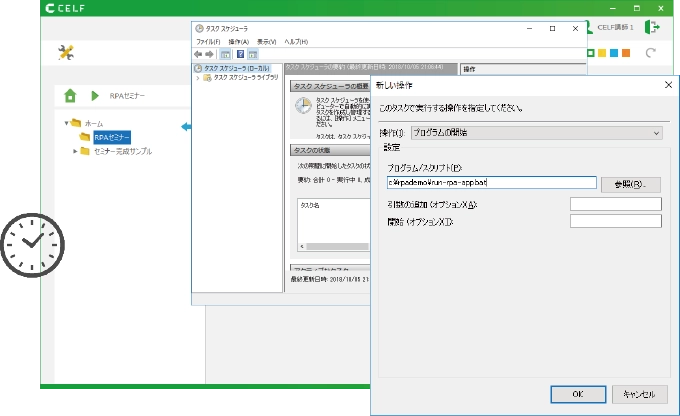Click RPAセミナー breadcrumb text in CELF
The width and height of the screenshot is (680, 416).
(x=127, y=96)
